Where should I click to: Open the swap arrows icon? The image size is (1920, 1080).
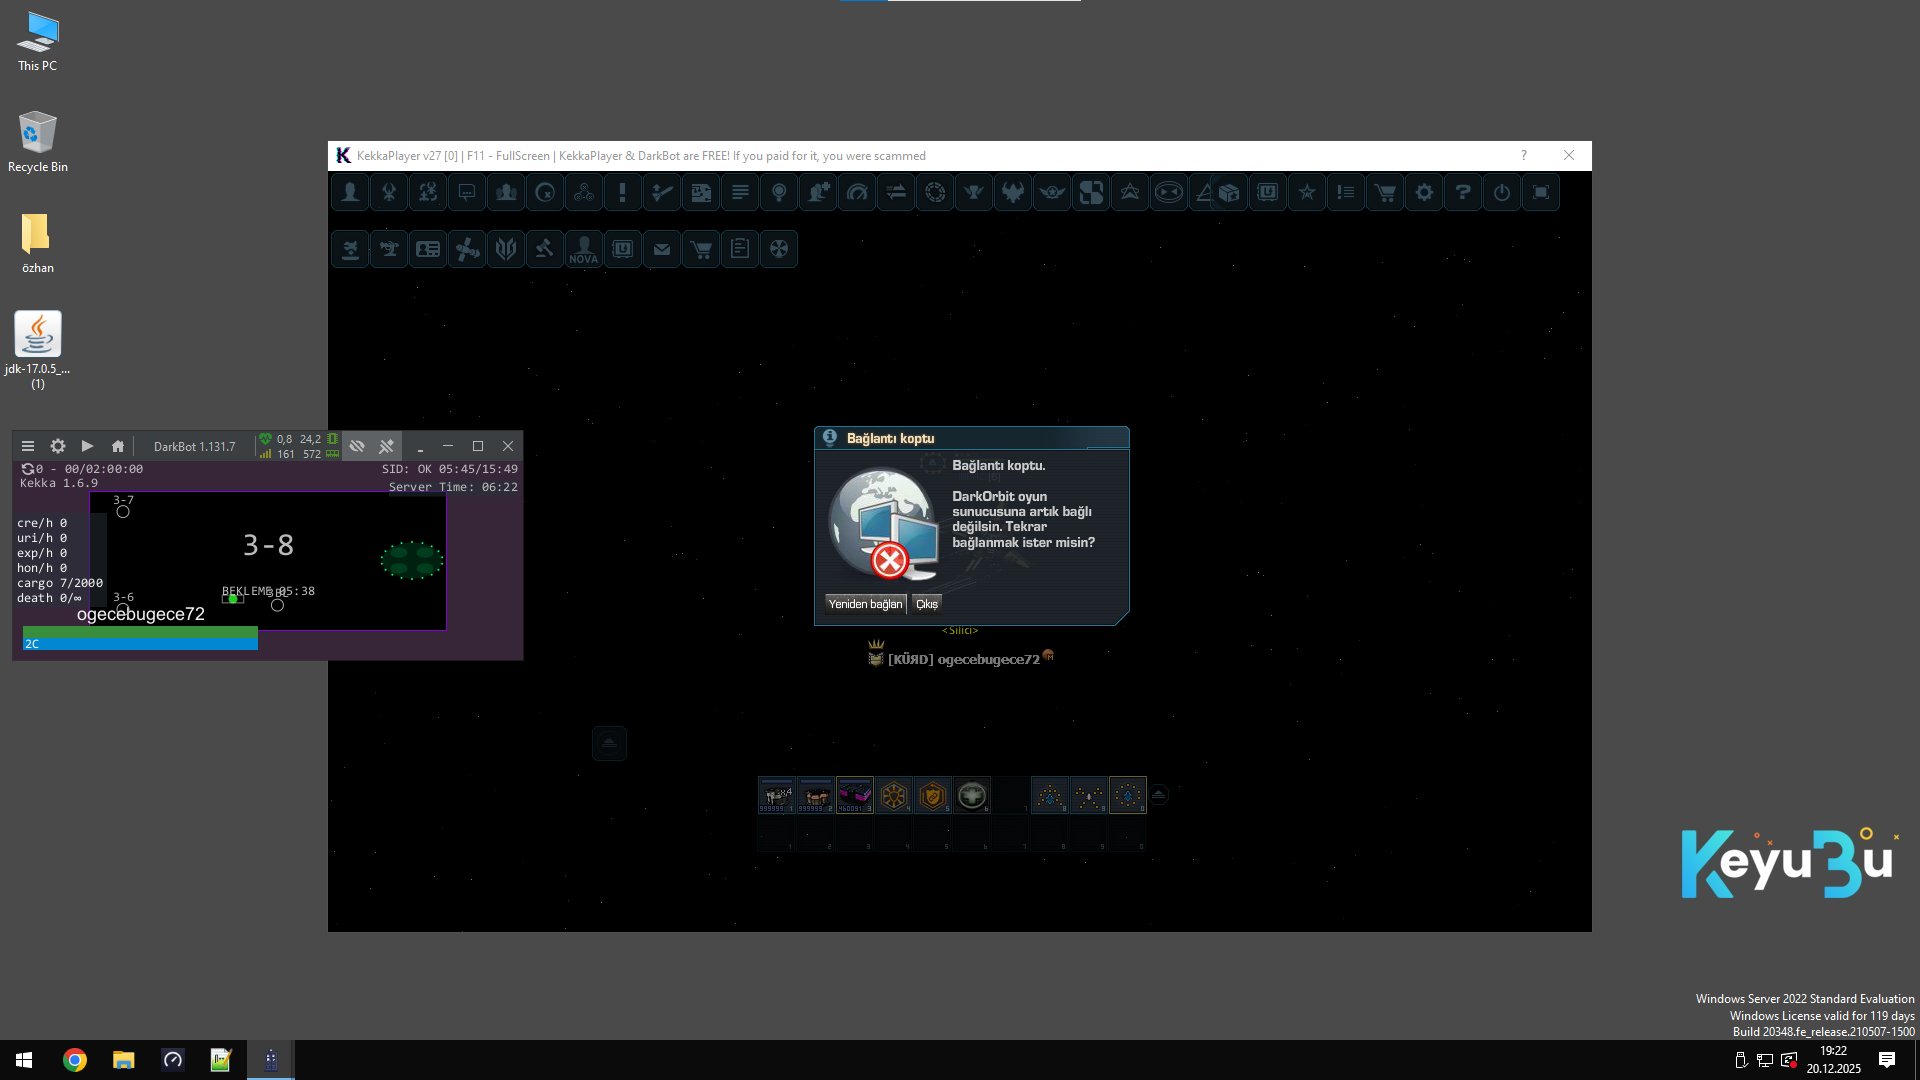point(896,192)
